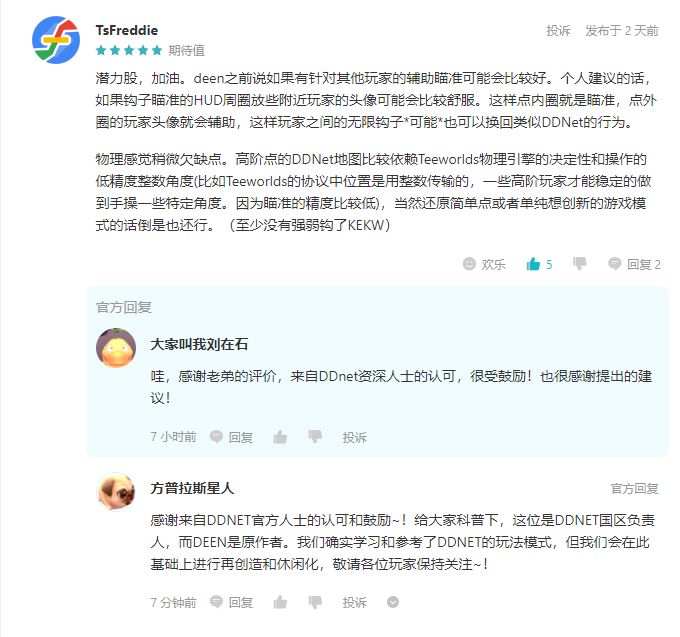
Task: Click the 欢乐 smiley reaction on the review
Action: (484, 264)
